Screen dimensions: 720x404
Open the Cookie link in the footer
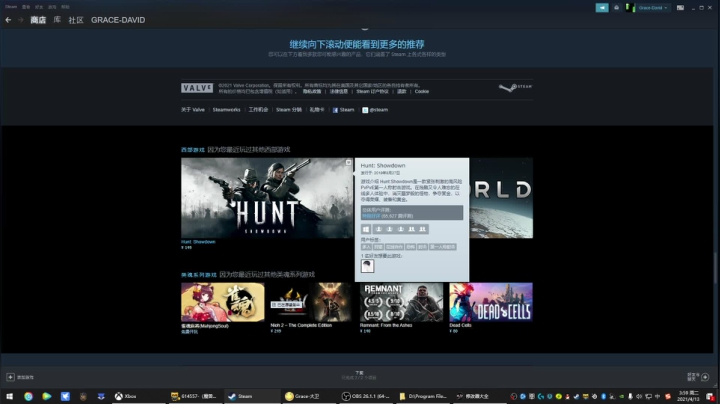(422, 91)
